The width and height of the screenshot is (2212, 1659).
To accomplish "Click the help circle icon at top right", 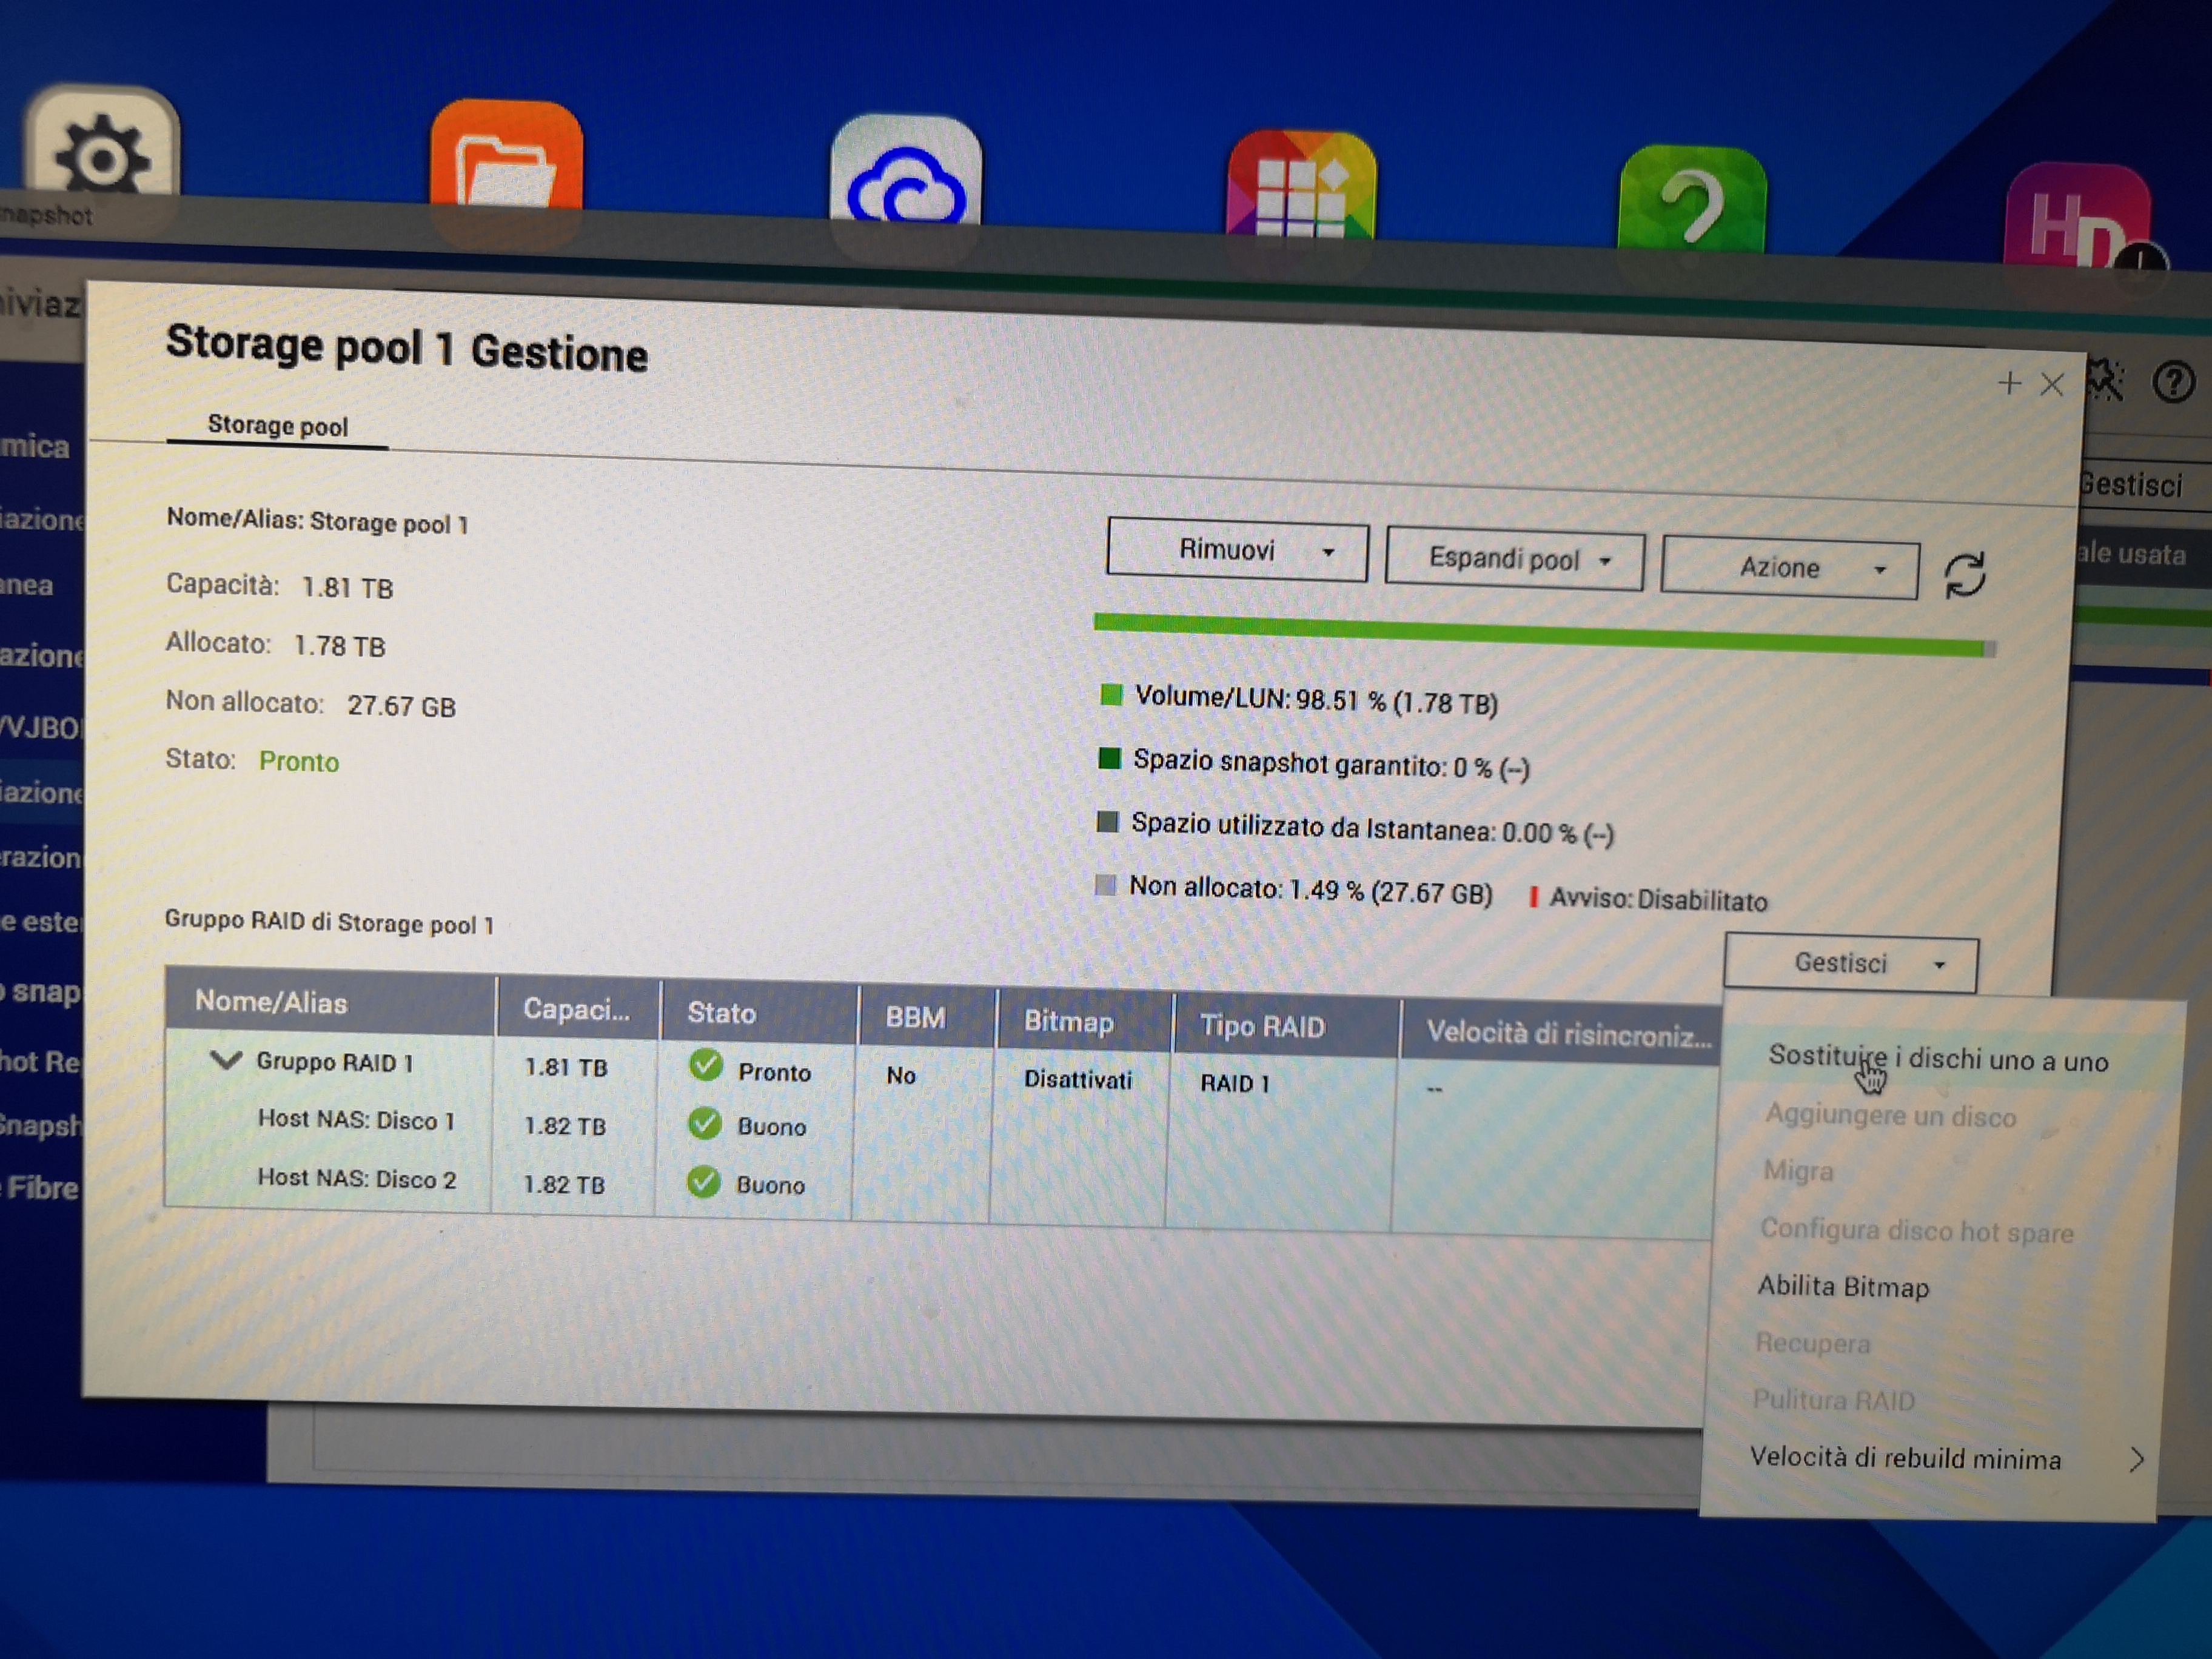I will (2172, 383).
